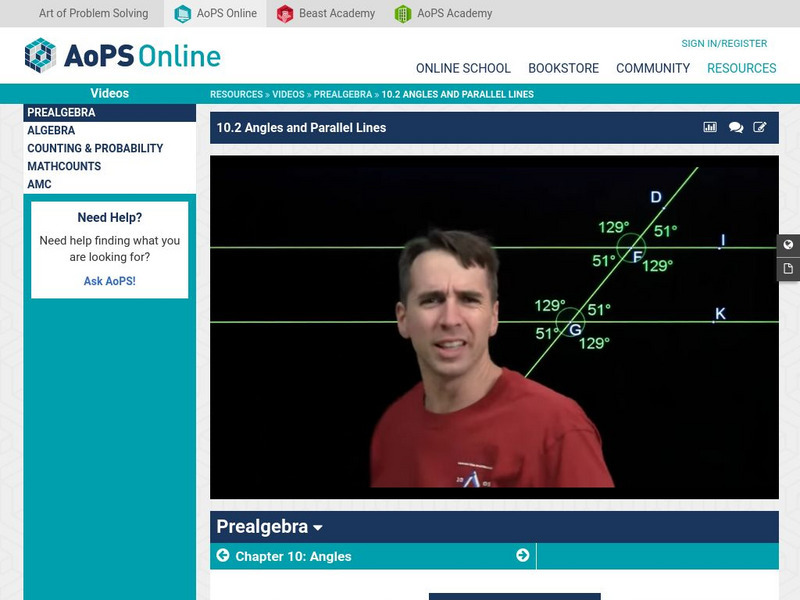Click the clock icon on right side panel
Viewport: 800px width, 600px height.
(x=789, y=245)
